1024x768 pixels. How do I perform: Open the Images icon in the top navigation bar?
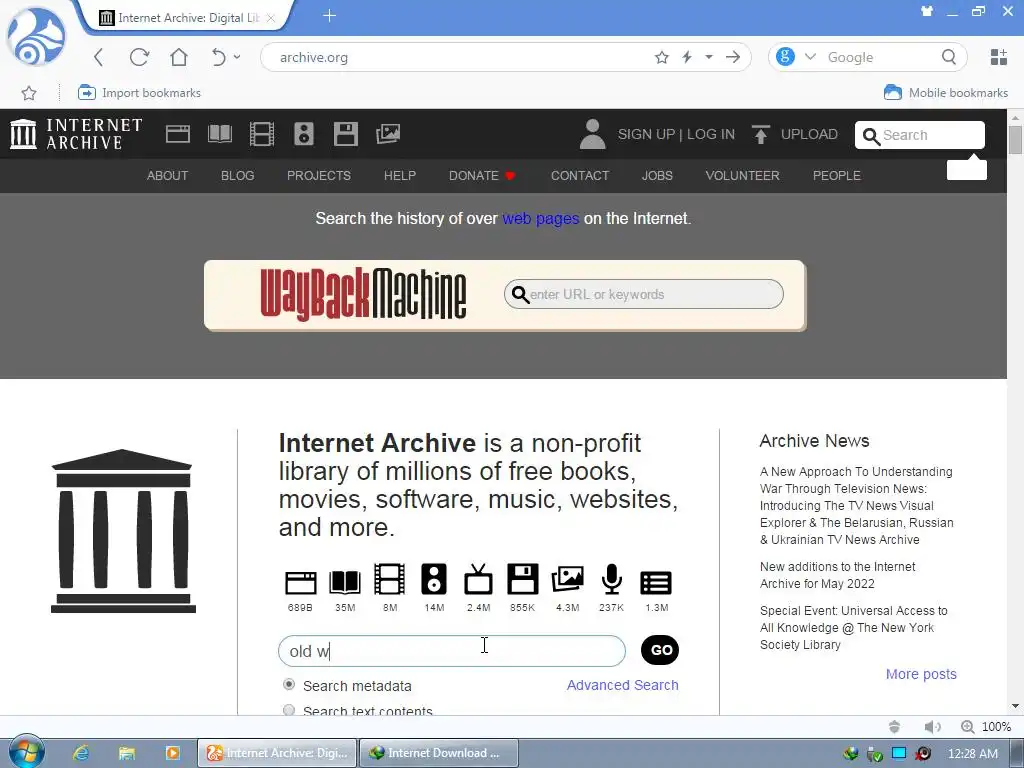(388, 134)
